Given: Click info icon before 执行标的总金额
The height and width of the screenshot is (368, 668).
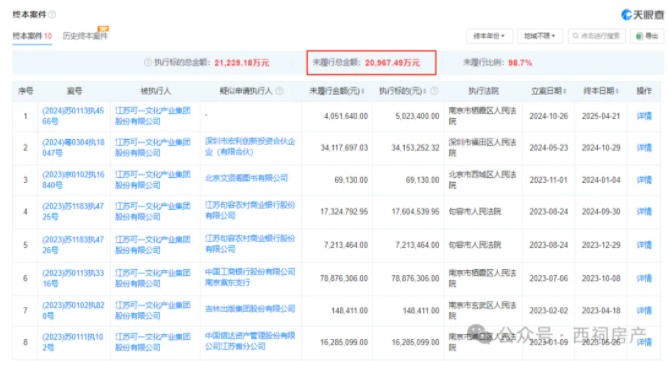Looking at the screenshot, I should (x=147, y=63).
